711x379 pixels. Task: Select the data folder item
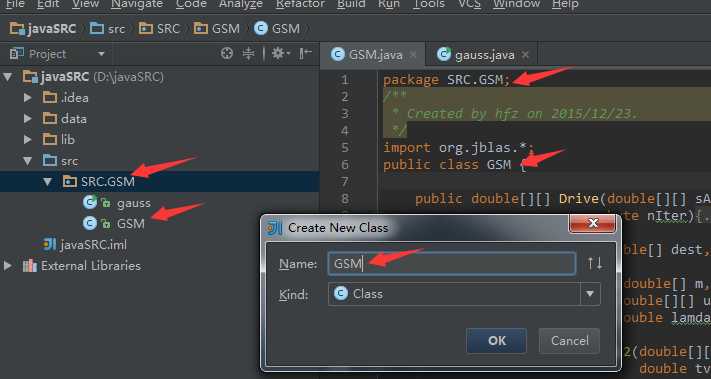(64, 119)
